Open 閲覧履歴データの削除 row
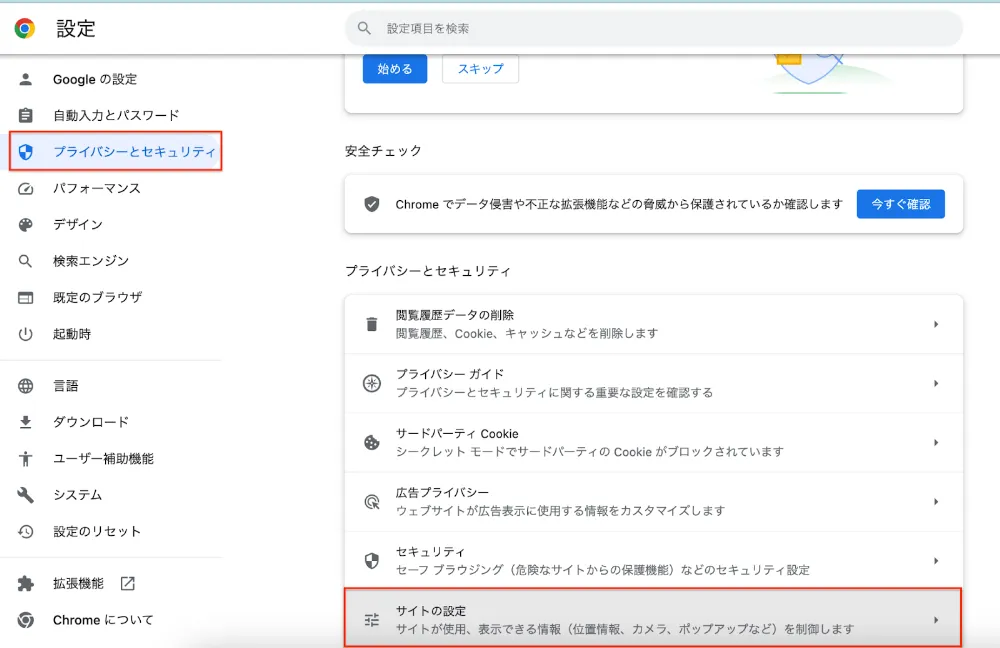This screenshot has width=1000, height=648. 654,324
